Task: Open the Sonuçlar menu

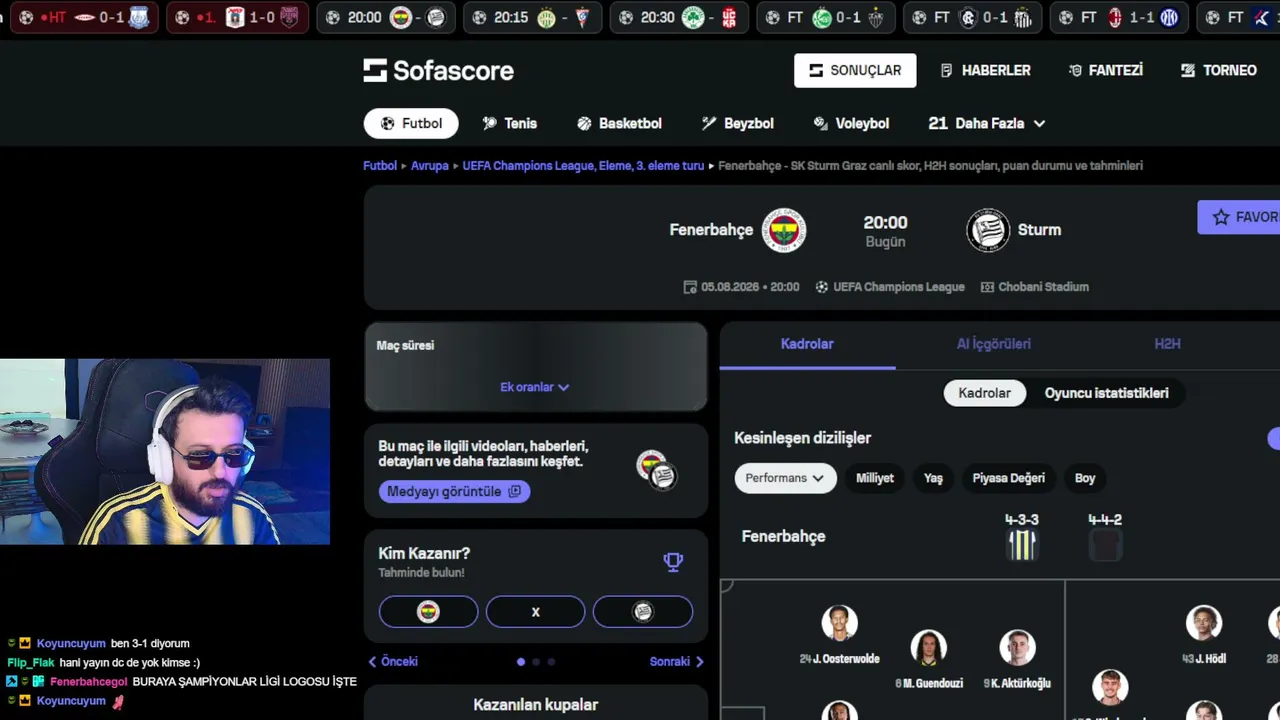Action: (855, 70)
